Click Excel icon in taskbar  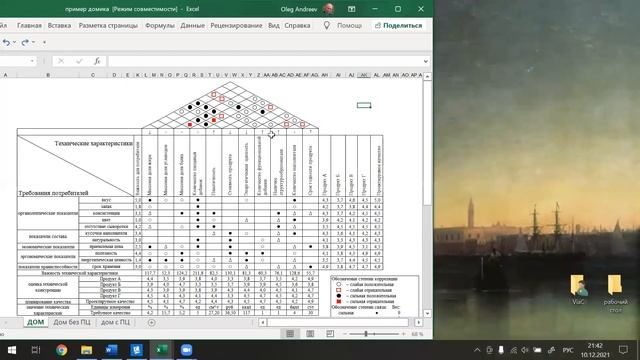[x=161, y=350]
